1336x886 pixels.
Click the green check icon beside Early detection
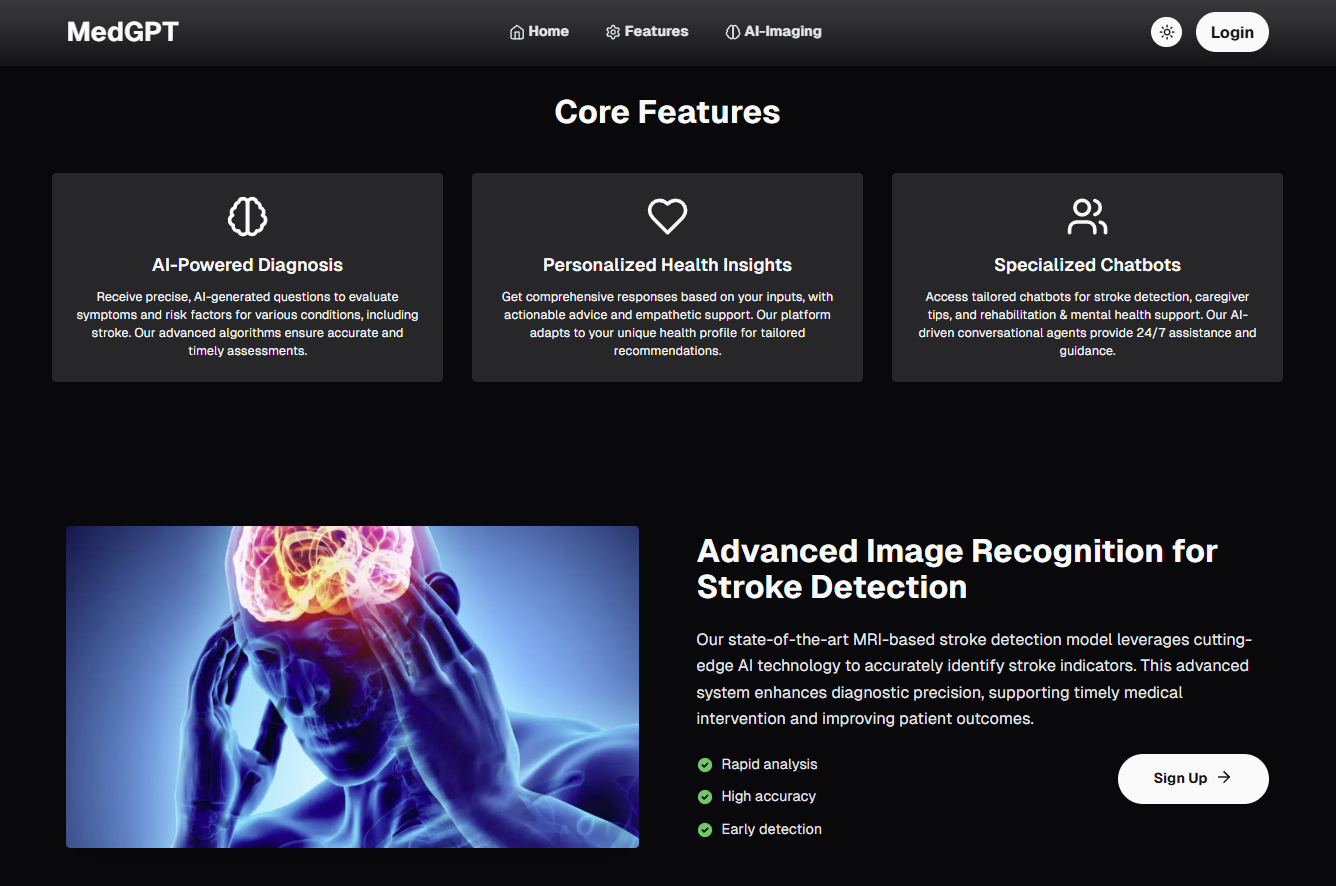coord(705,830)
